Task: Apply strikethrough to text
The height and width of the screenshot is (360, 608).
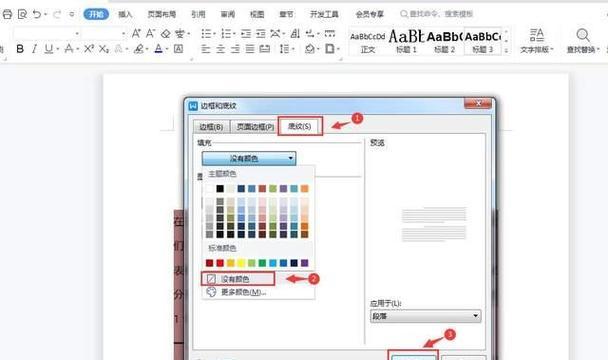Action: (x=69, y=49)
